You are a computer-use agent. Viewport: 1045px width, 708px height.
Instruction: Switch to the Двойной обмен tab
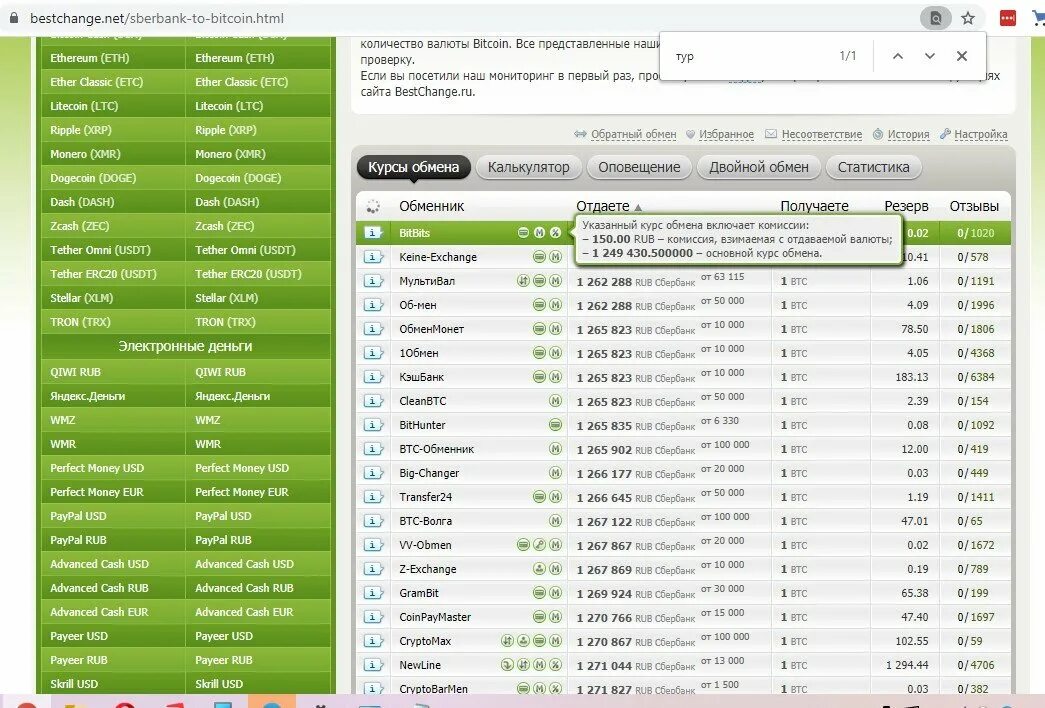click(x=758, y=167)
